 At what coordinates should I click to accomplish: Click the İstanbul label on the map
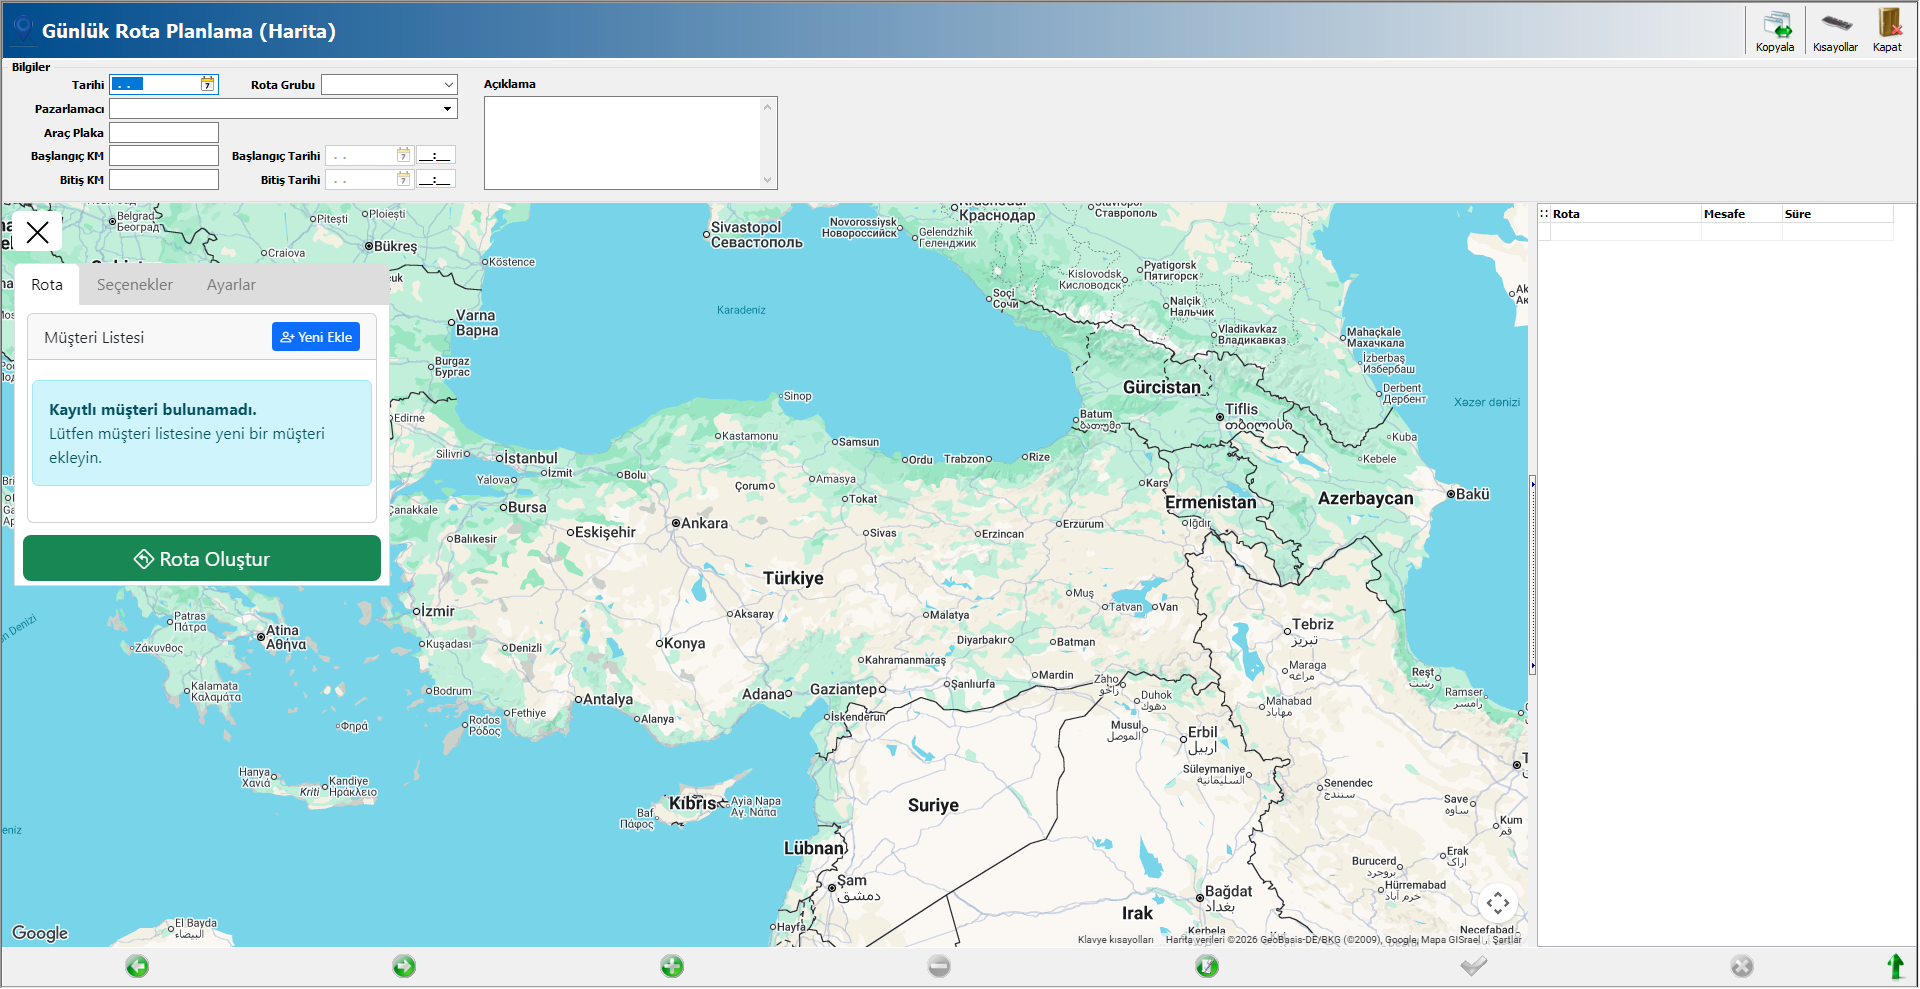tap(531, 458)
